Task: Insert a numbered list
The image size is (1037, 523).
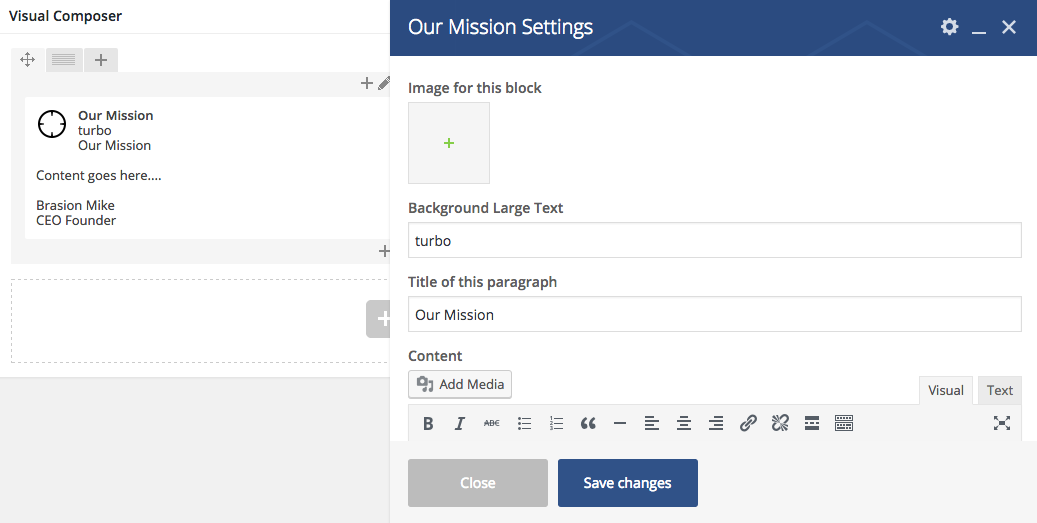Action: (556, 423)
